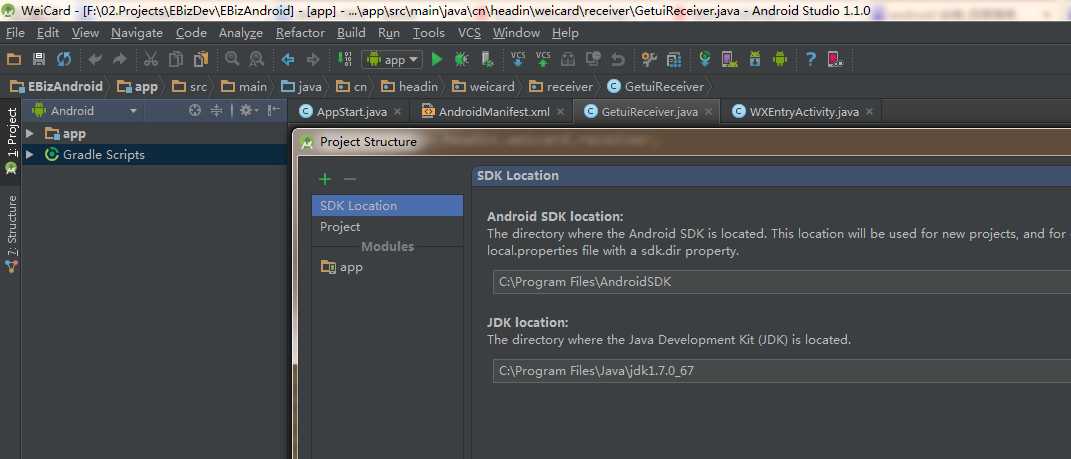Toggle the 7: Structure side tab
The image size is (1071, 459).
coord(11,234)
